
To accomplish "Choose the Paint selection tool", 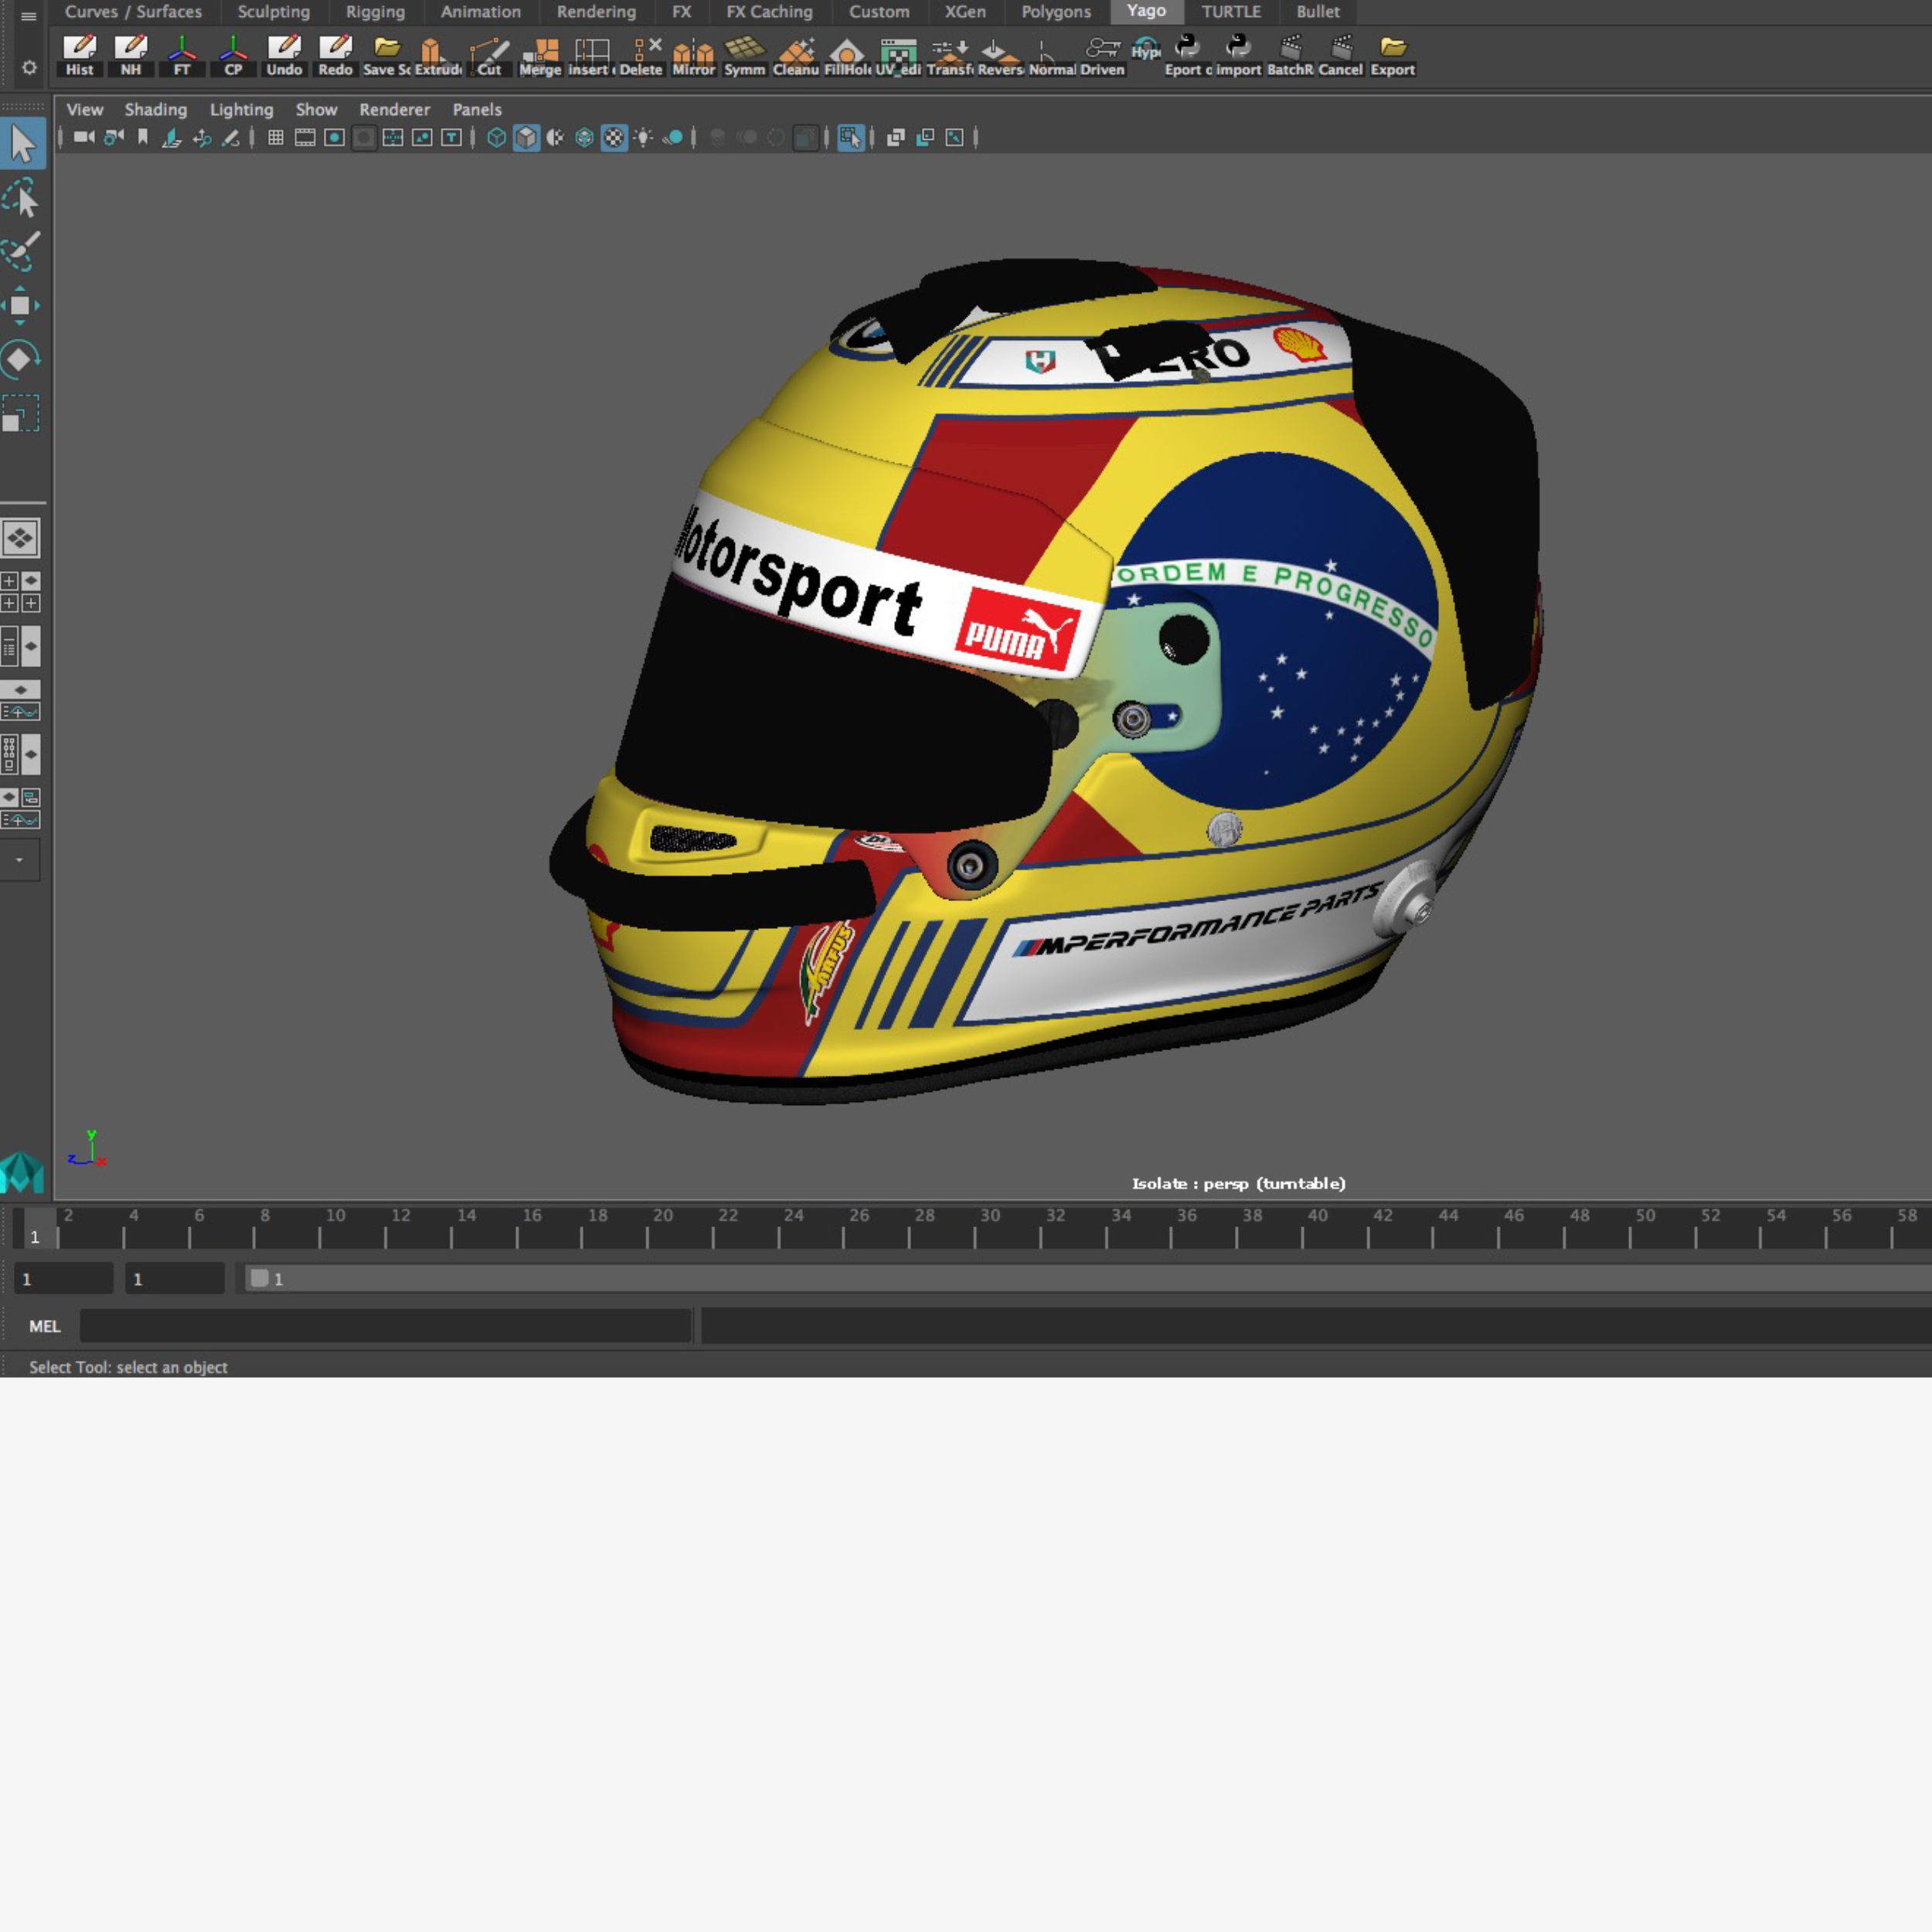I will 22,251.
